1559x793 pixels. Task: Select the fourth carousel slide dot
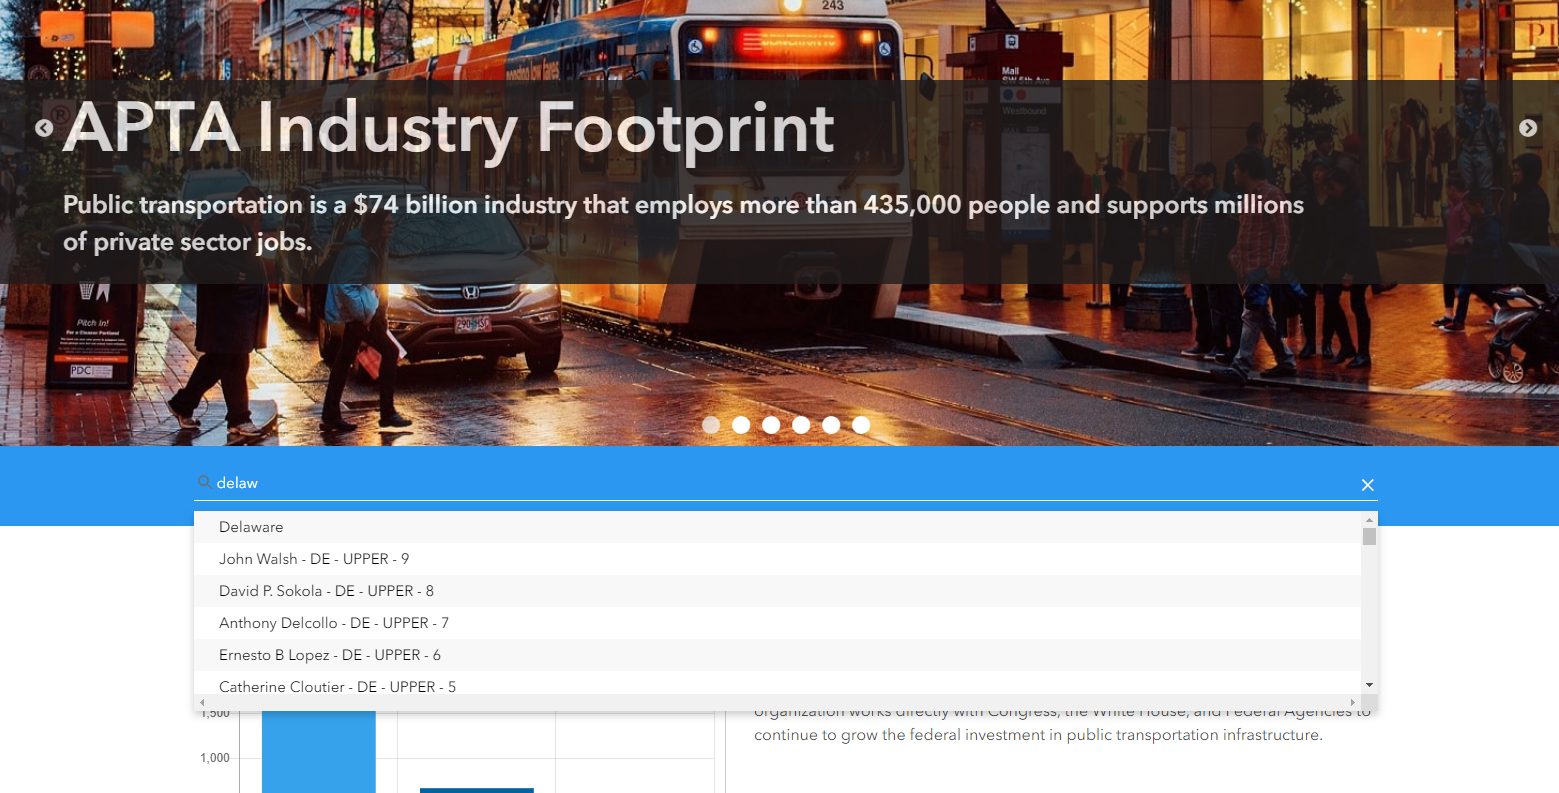coord(801,425)
